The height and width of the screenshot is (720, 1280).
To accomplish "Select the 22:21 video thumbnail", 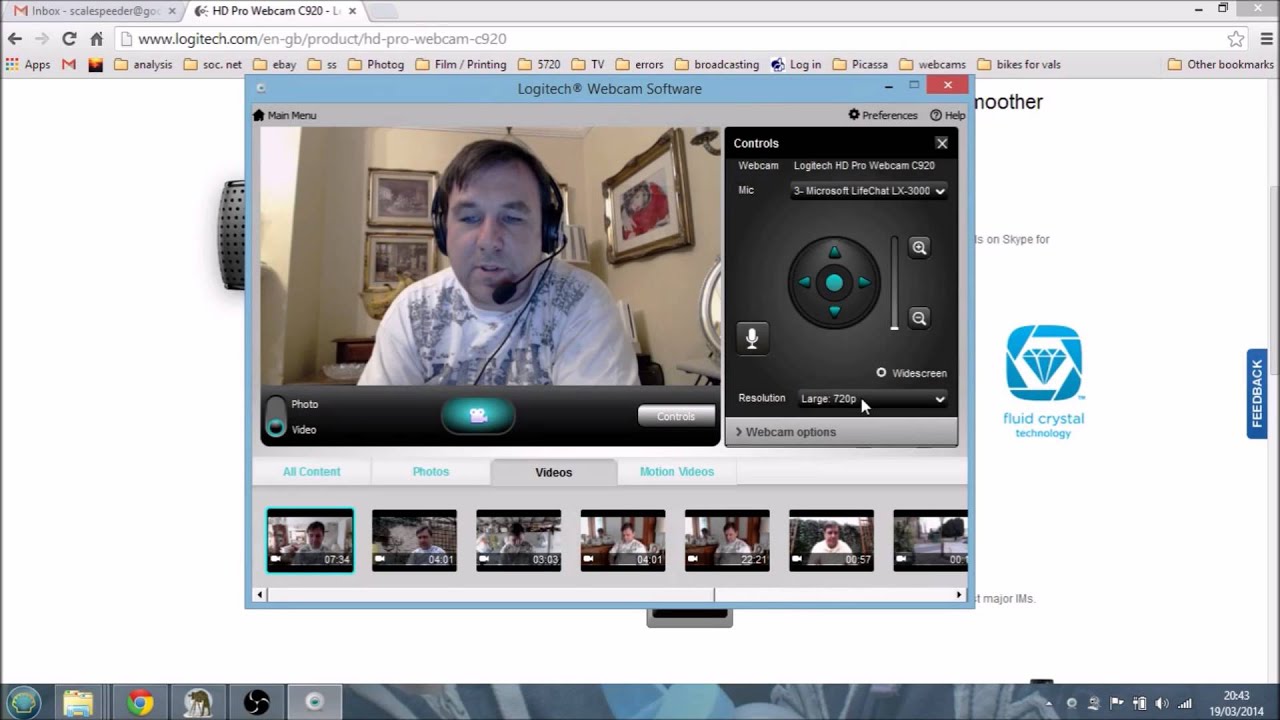I will point(727,540).
